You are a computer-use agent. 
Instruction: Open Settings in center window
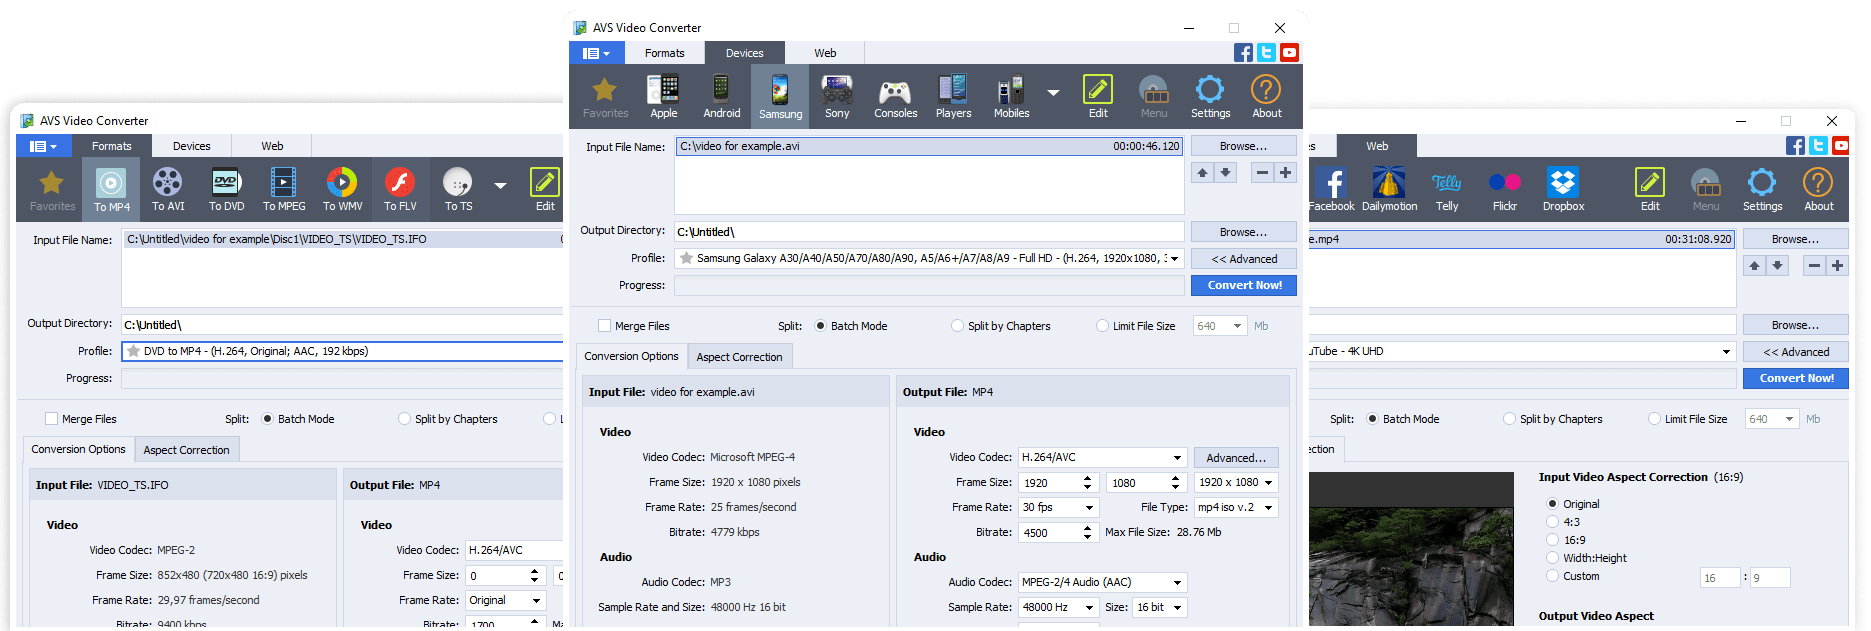click(x=1210, y=96)
